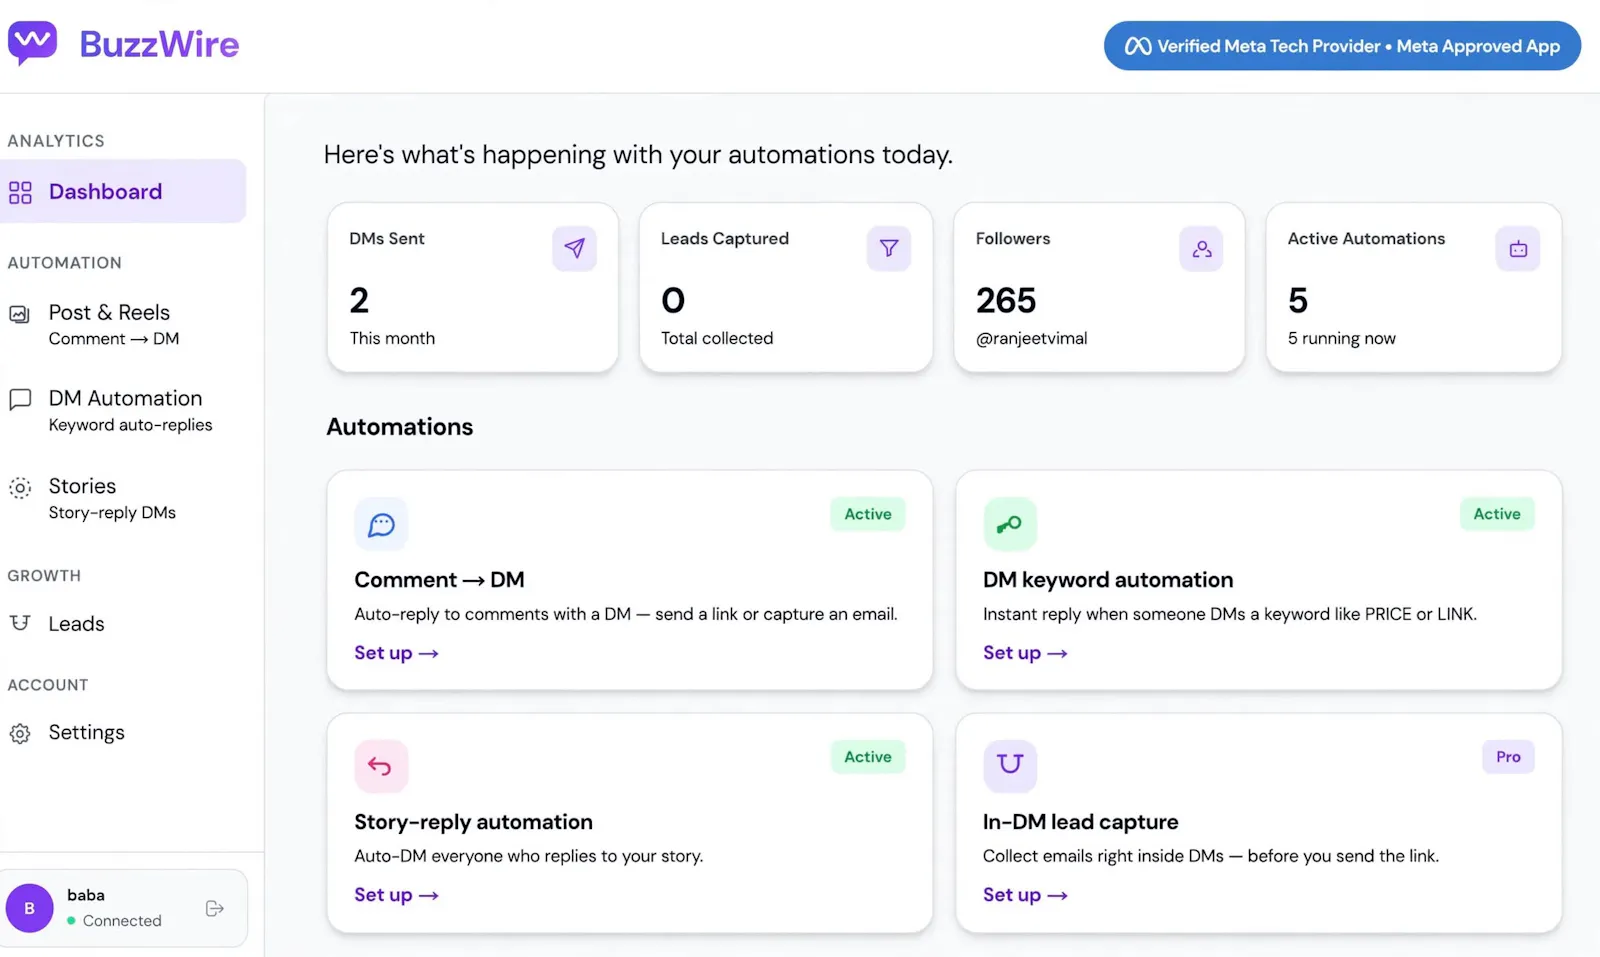Click the Settings gear icon
Screen dimensions: 1600x957
pos(20,734)
